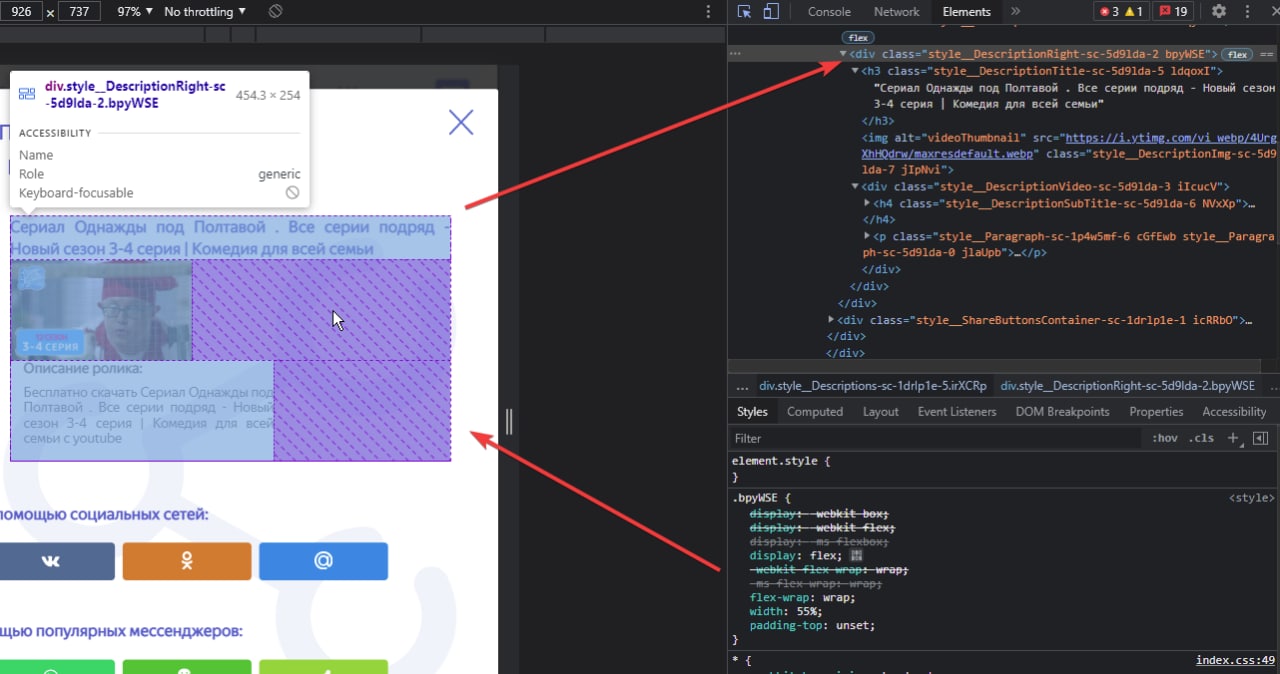
Task: Toggle the flex badge above the DescriptionRight div
Action: point(859,38)
